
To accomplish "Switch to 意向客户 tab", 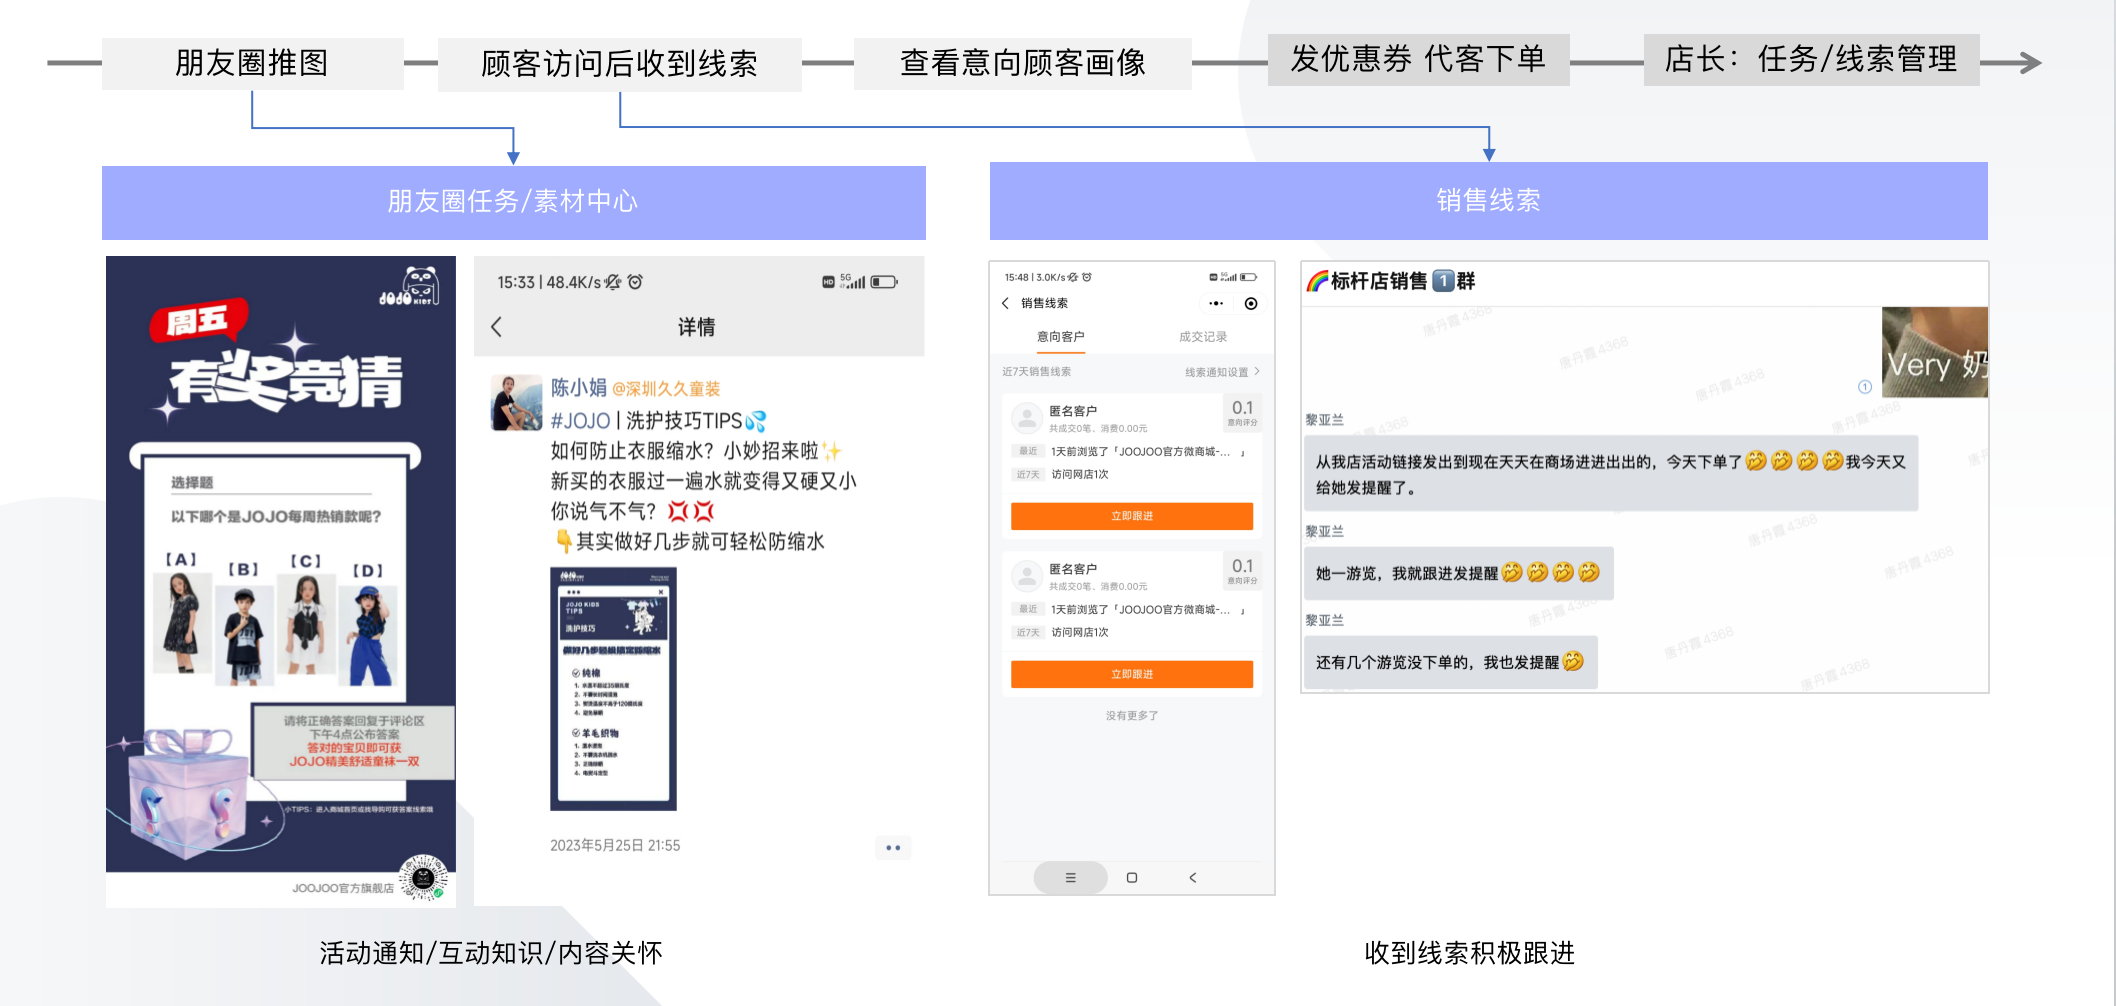I will coord(1060,337).
